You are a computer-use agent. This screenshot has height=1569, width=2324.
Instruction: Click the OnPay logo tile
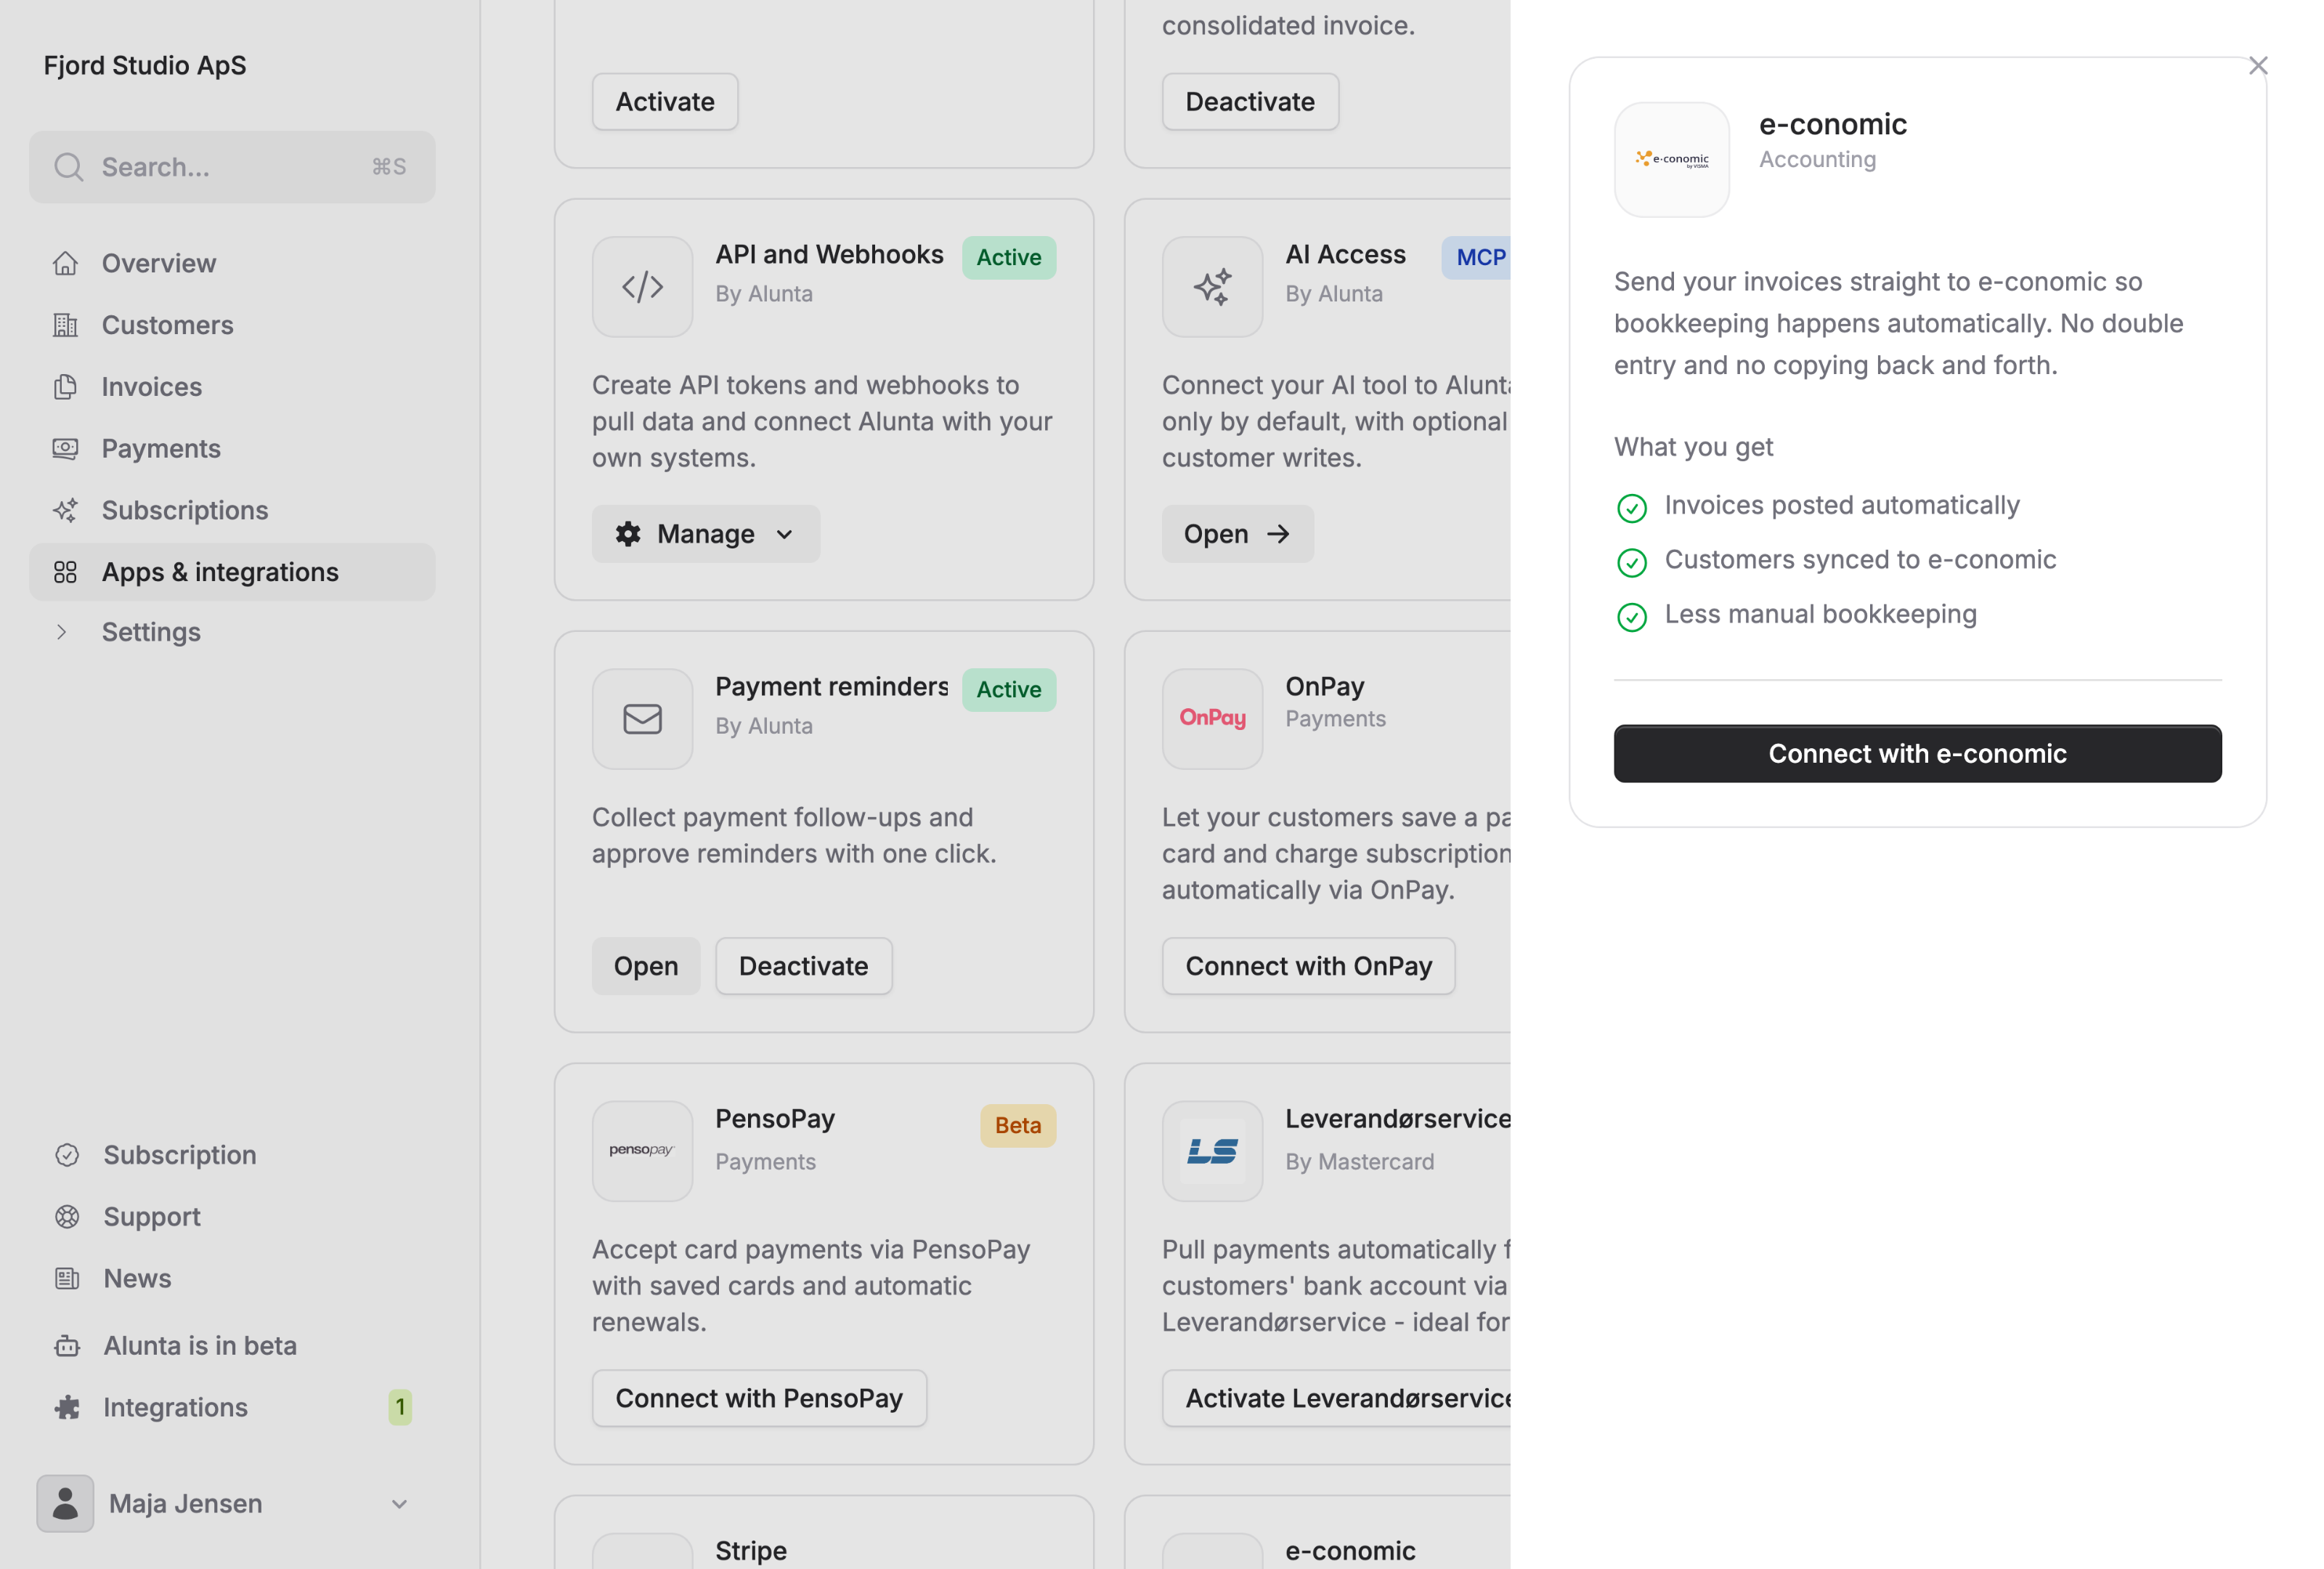pos(1212,719)
